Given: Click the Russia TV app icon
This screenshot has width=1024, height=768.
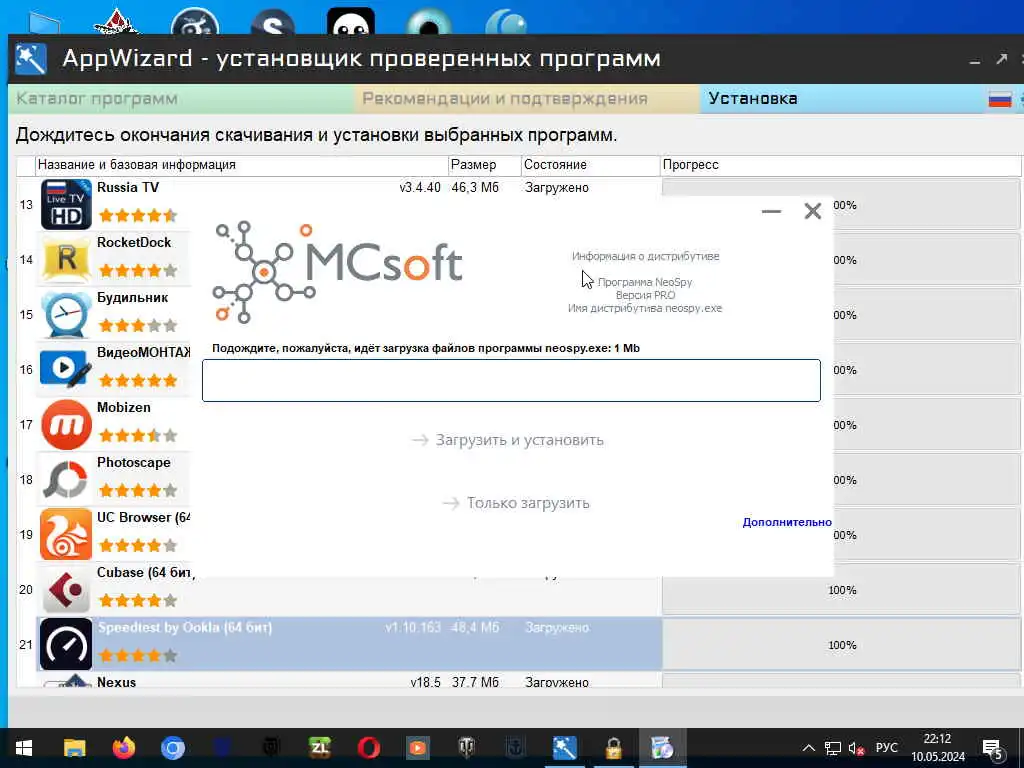Looking at the screenshot, I should (66, 204).
